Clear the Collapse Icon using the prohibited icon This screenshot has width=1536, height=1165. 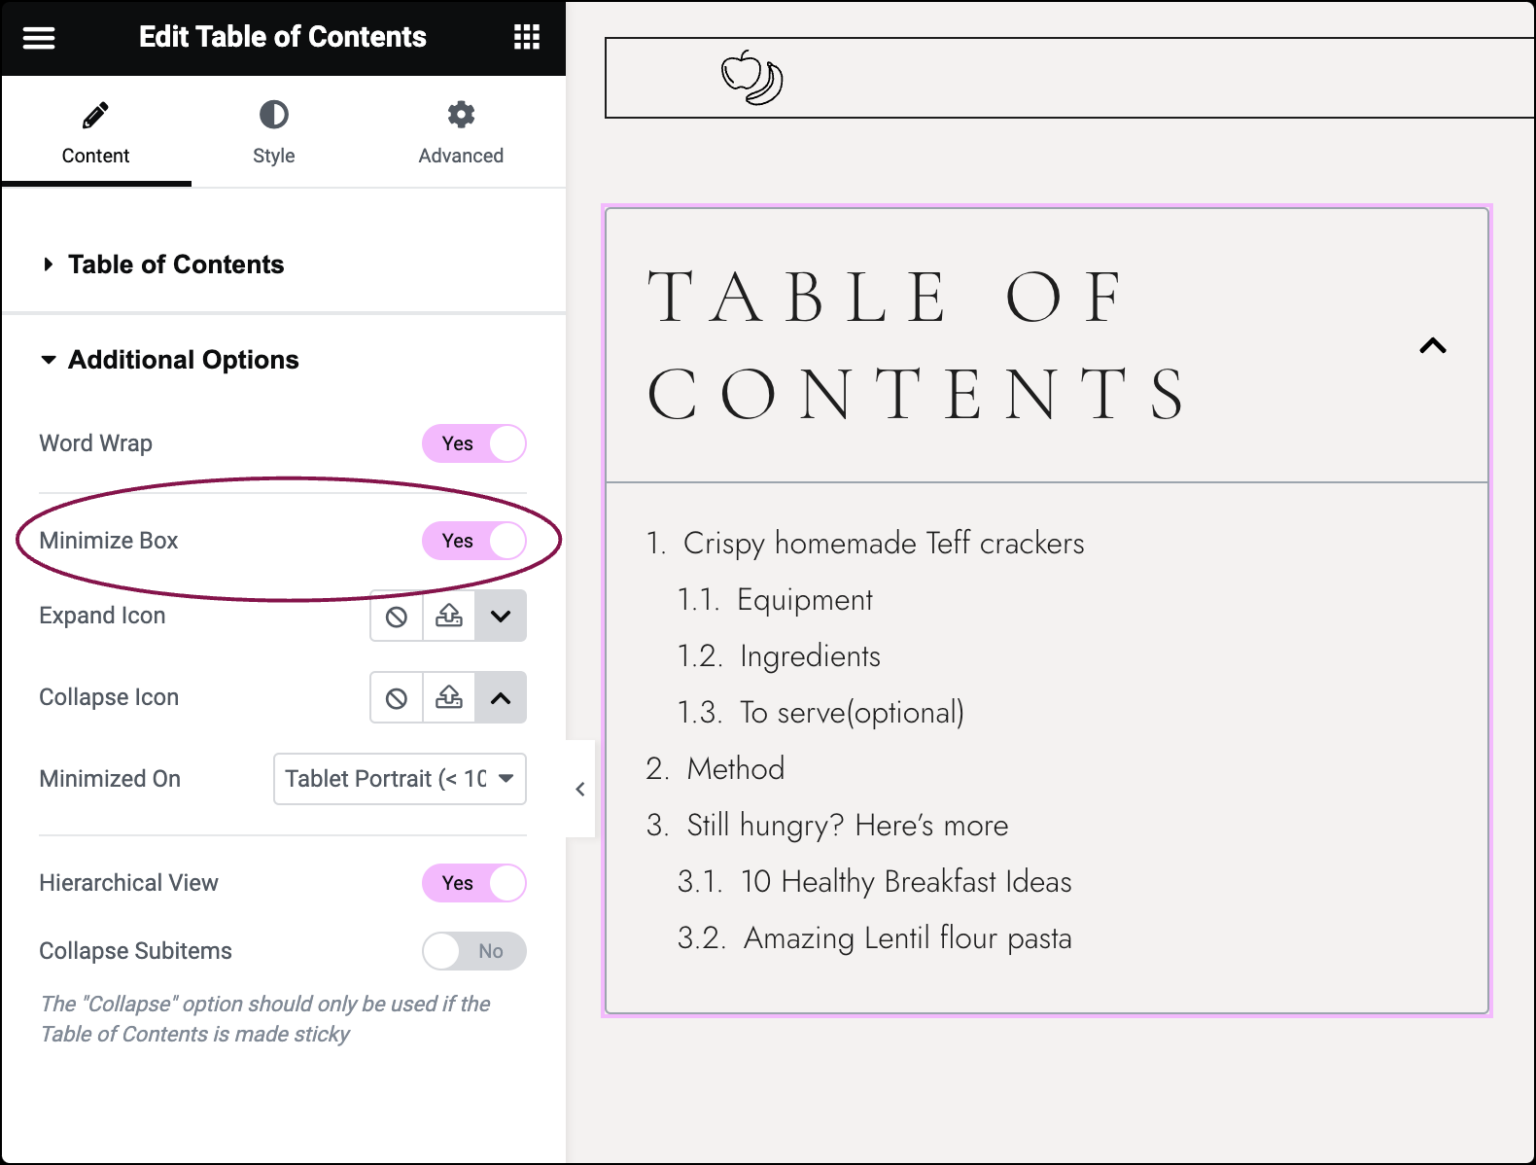(396, 697)
